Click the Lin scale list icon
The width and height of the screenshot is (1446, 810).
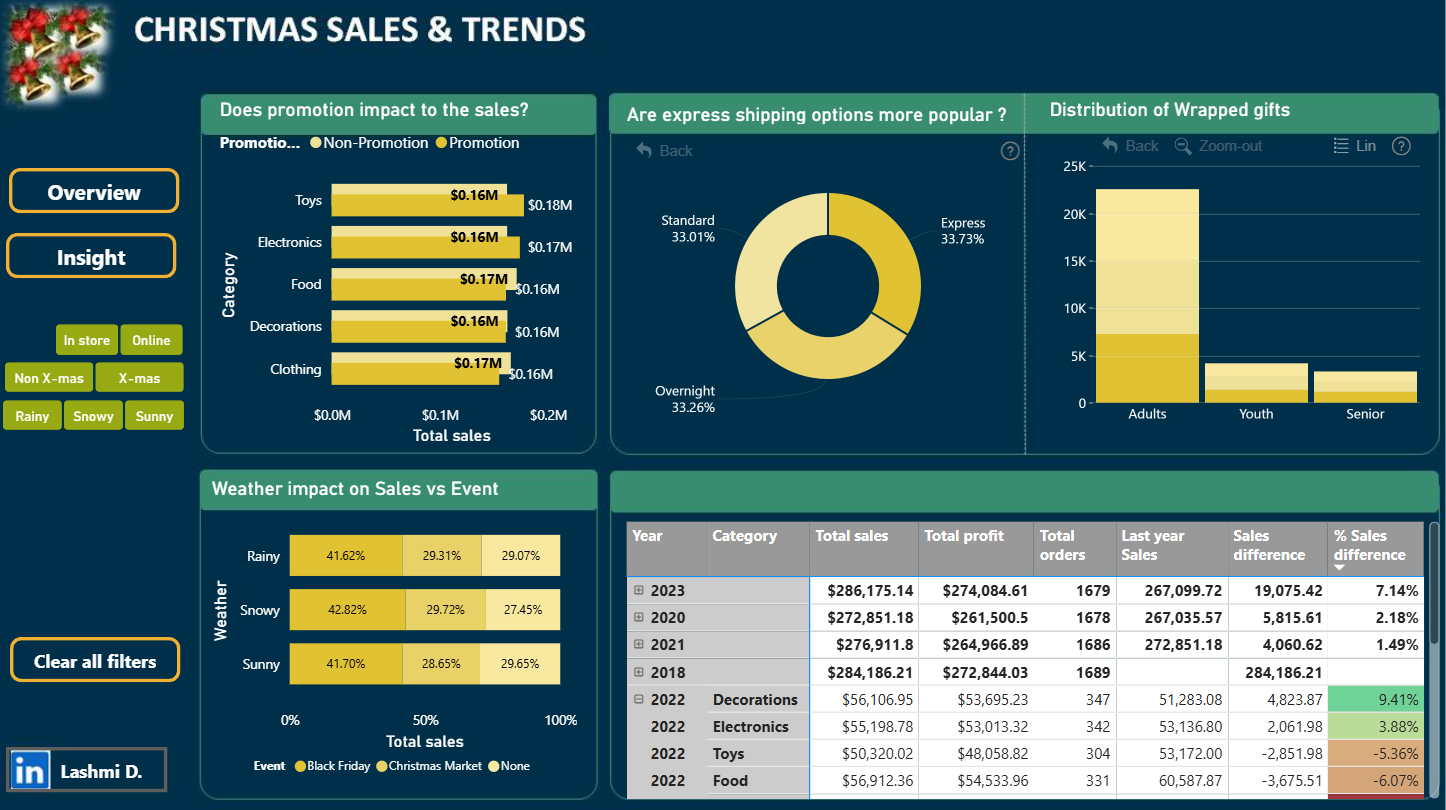(x=1342, y=146)
